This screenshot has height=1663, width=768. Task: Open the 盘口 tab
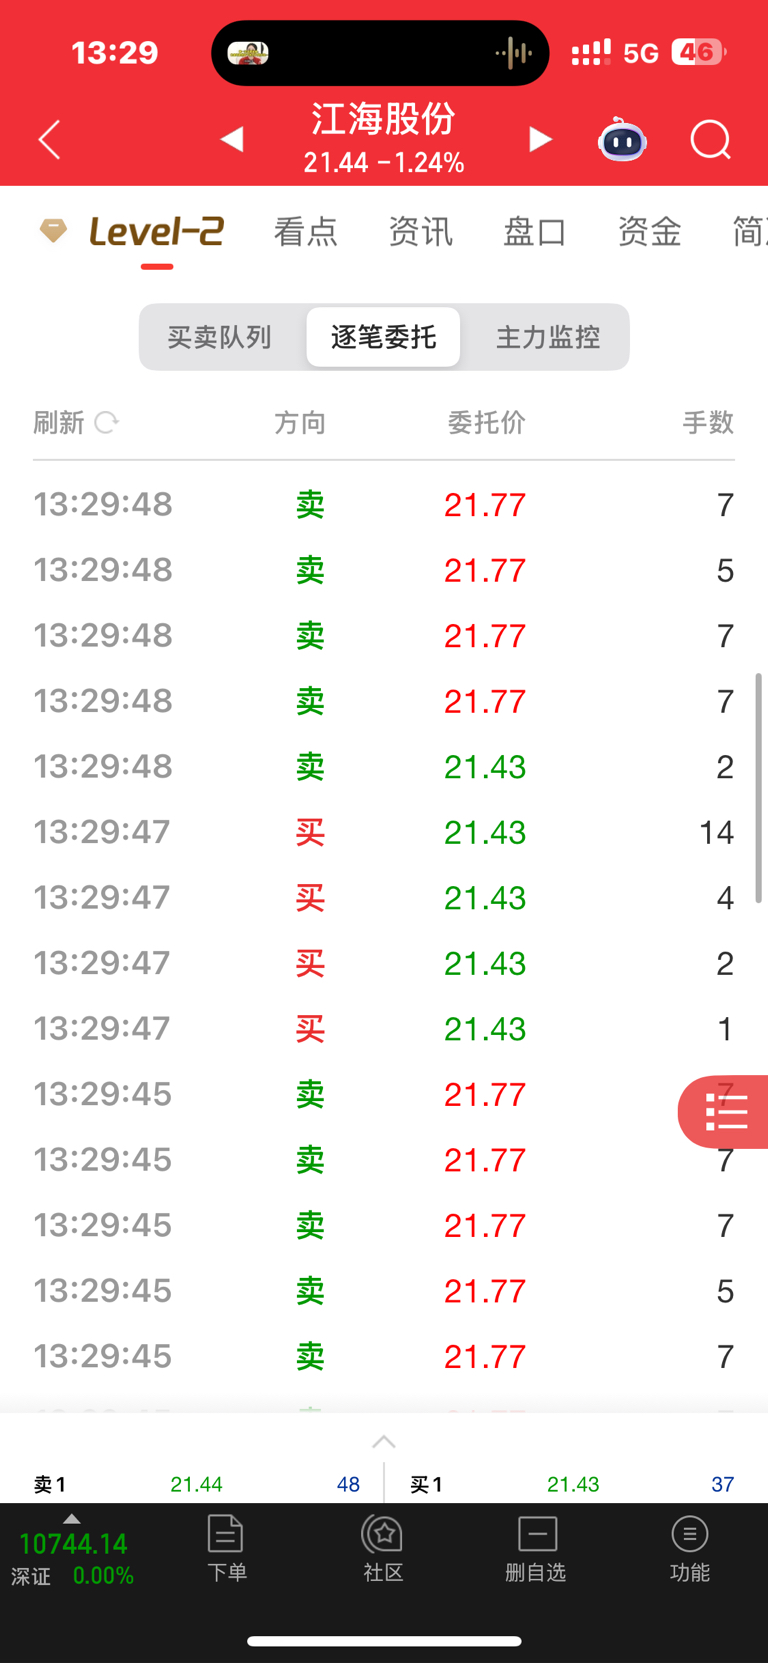[x=535, y=232]
